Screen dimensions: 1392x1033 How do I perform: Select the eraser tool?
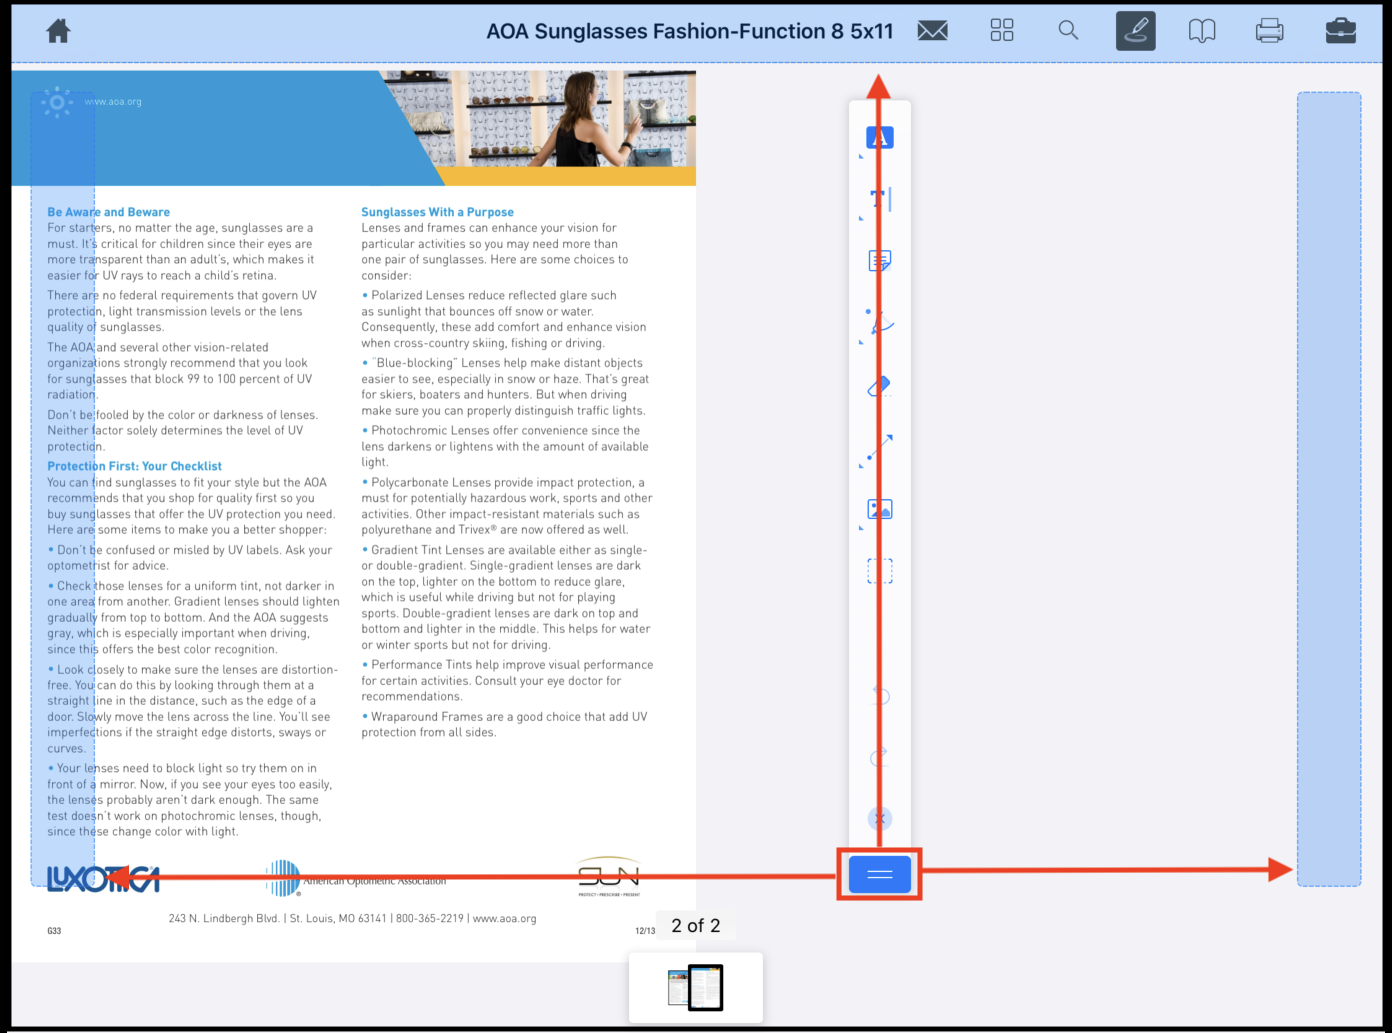(x=879, y=386)
